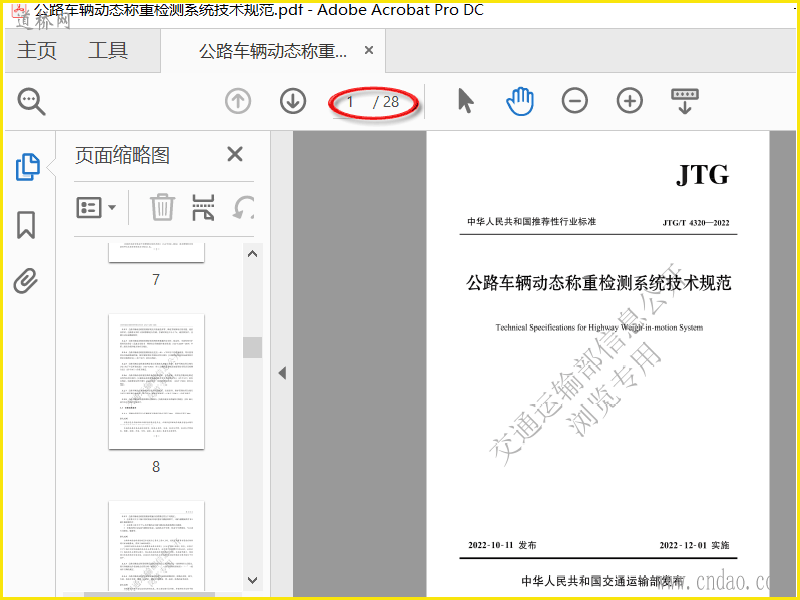Click the 2022-12-01 实施 date text
Screen dimensions: 800x600
(694, 545)
